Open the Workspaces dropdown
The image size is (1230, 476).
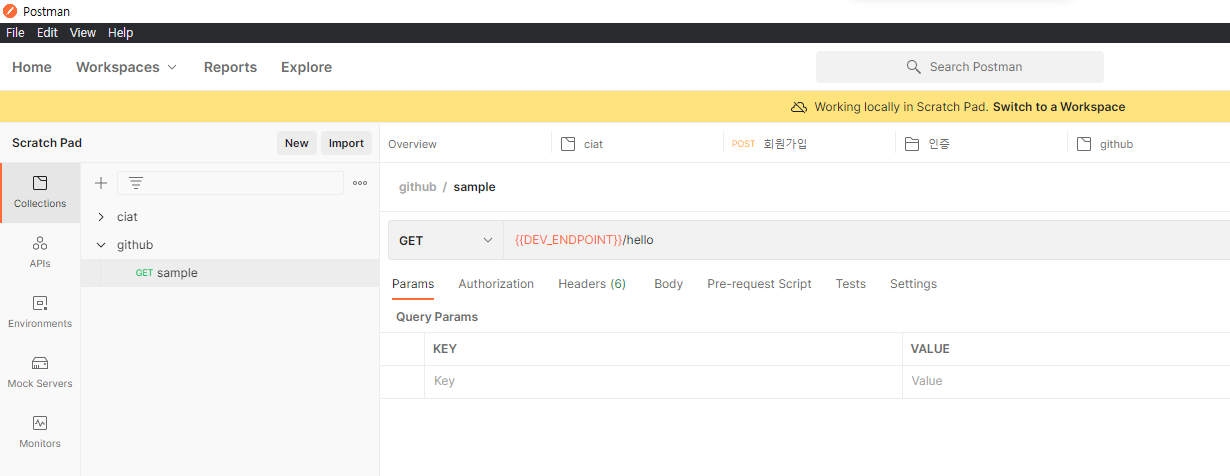[x=127, y=67]
